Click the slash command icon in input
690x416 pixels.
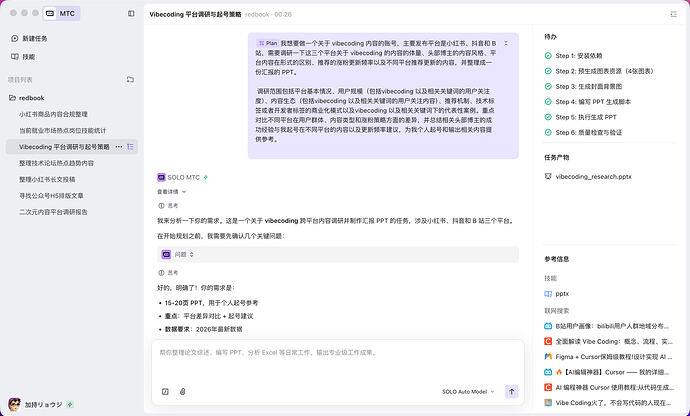tap(165, 391)
